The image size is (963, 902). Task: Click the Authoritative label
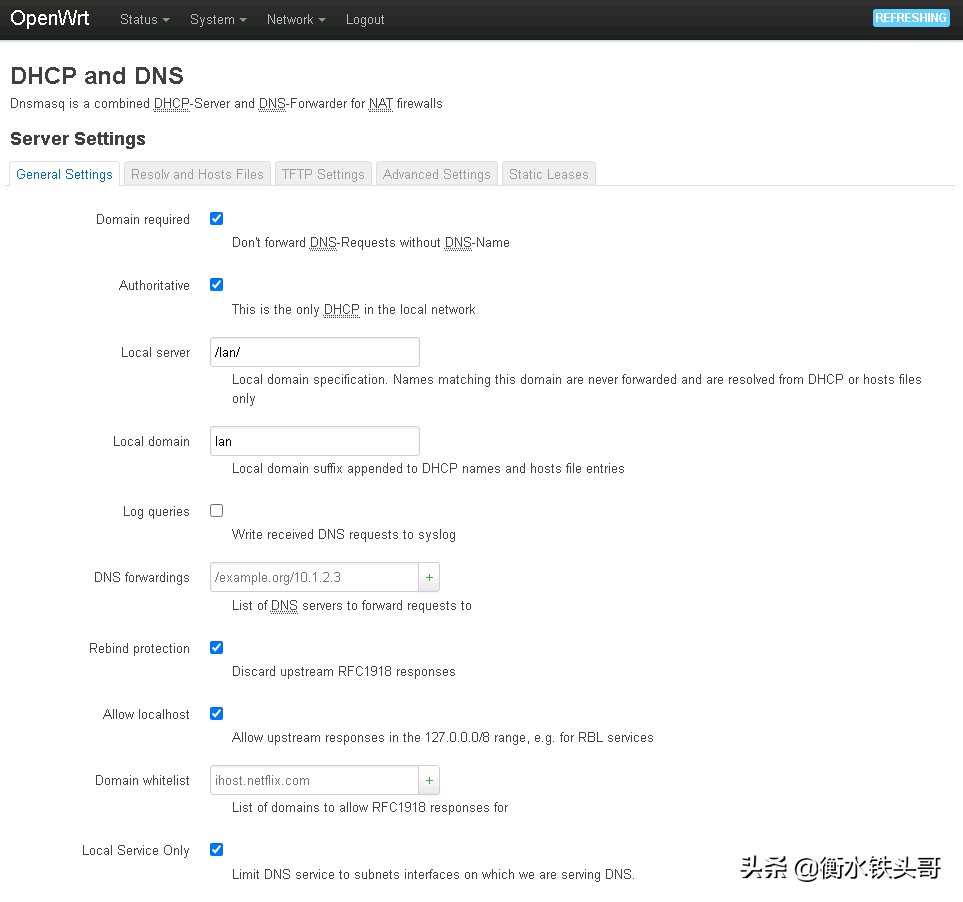coord(154,286)
